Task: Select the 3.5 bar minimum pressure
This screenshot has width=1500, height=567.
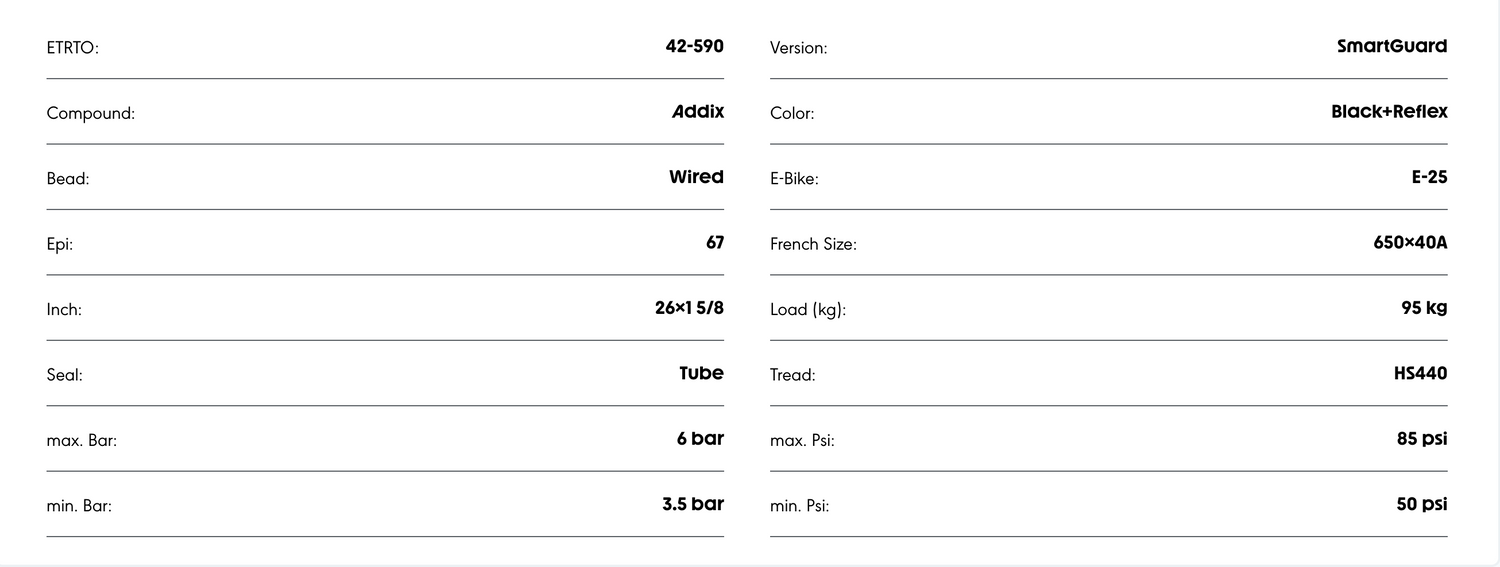Action: tap(692, 504)
